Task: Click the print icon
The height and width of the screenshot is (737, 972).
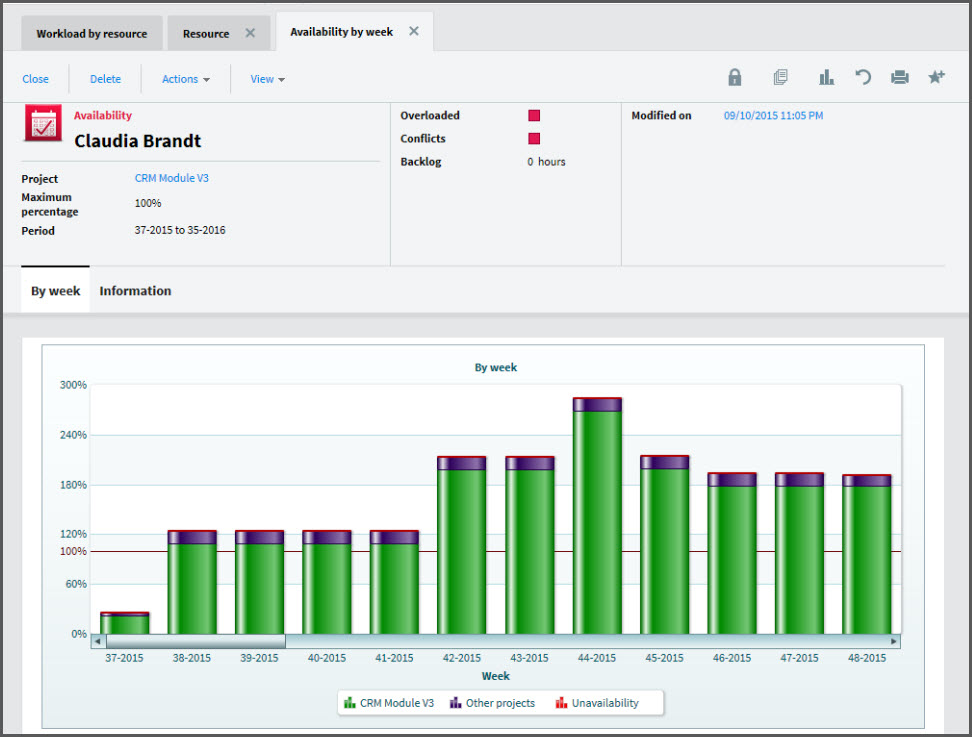Action: click(x=899, y=77)
